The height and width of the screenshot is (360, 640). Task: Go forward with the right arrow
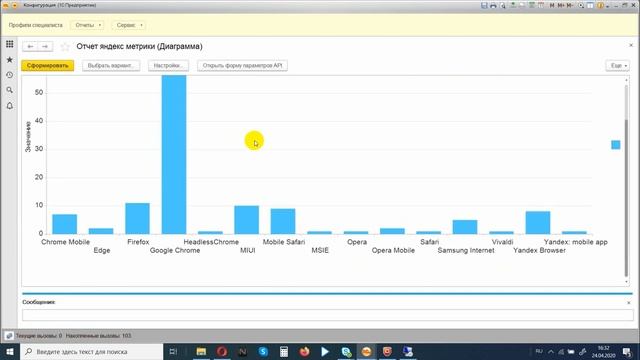(x=45, y=47)
